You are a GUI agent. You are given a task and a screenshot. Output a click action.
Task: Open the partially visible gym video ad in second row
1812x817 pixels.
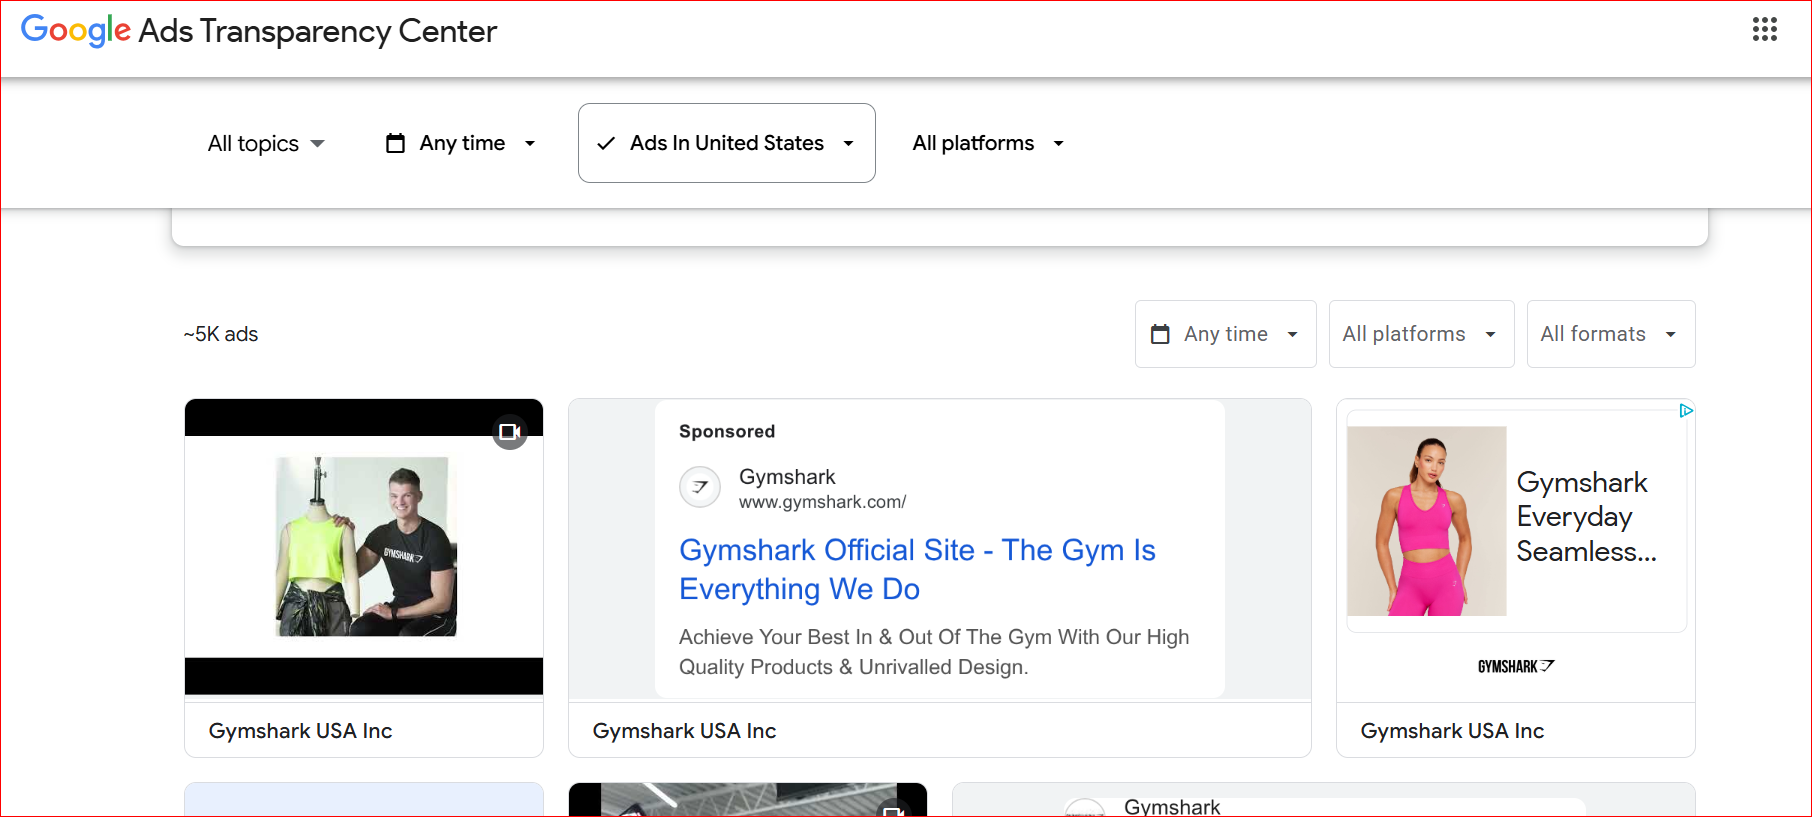click(748, 799)
